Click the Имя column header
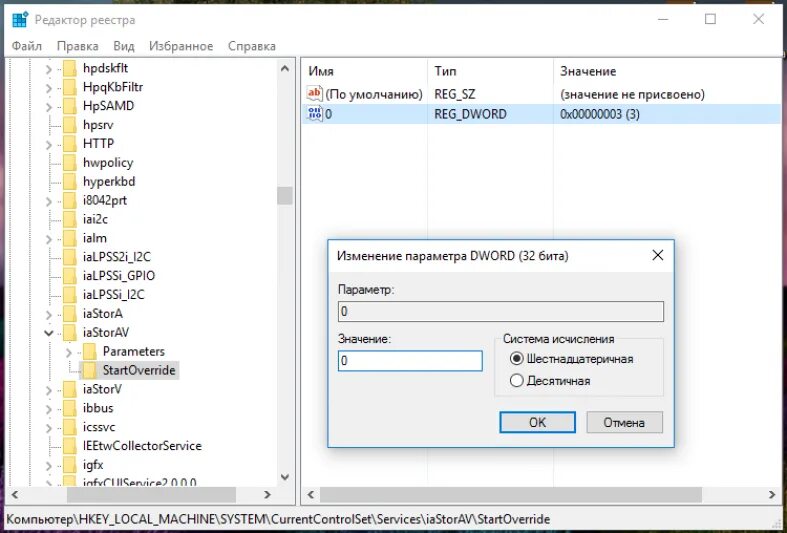Image resolution: width=787 pixels, height=533 pixels. click(x=364, y=71)
